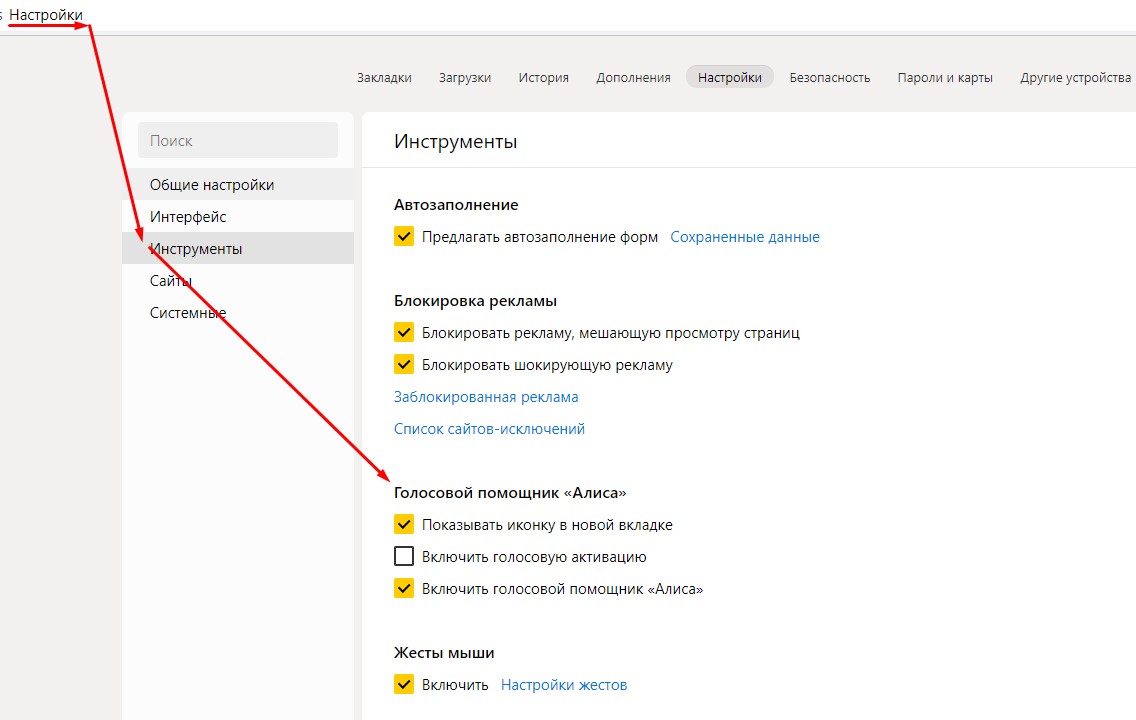
Task: Select the Настройки tab in top navigation
Action: (x=730, y=78)
